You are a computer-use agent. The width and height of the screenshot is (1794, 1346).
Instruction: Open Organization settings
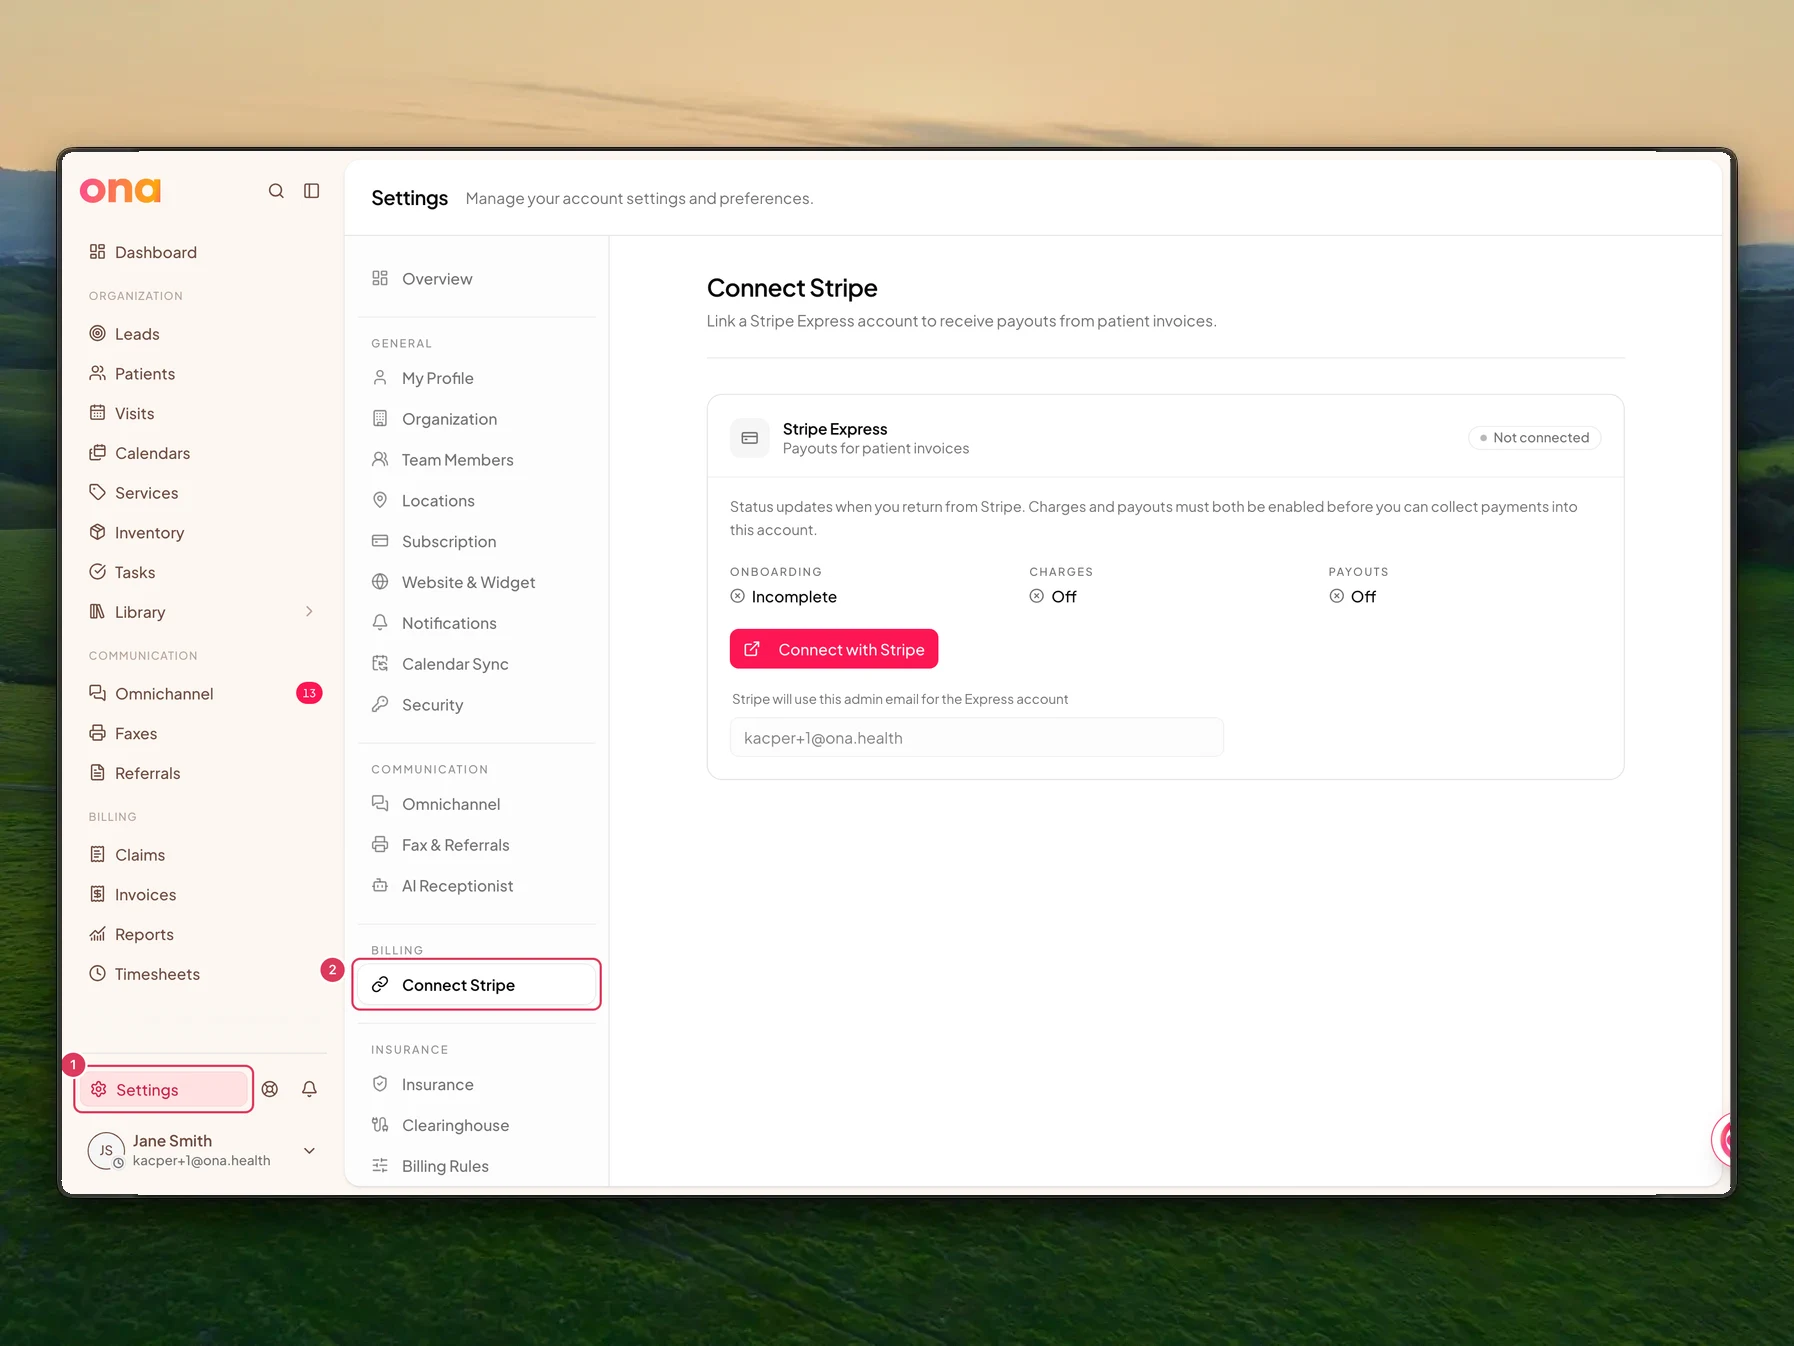[477, 419]
